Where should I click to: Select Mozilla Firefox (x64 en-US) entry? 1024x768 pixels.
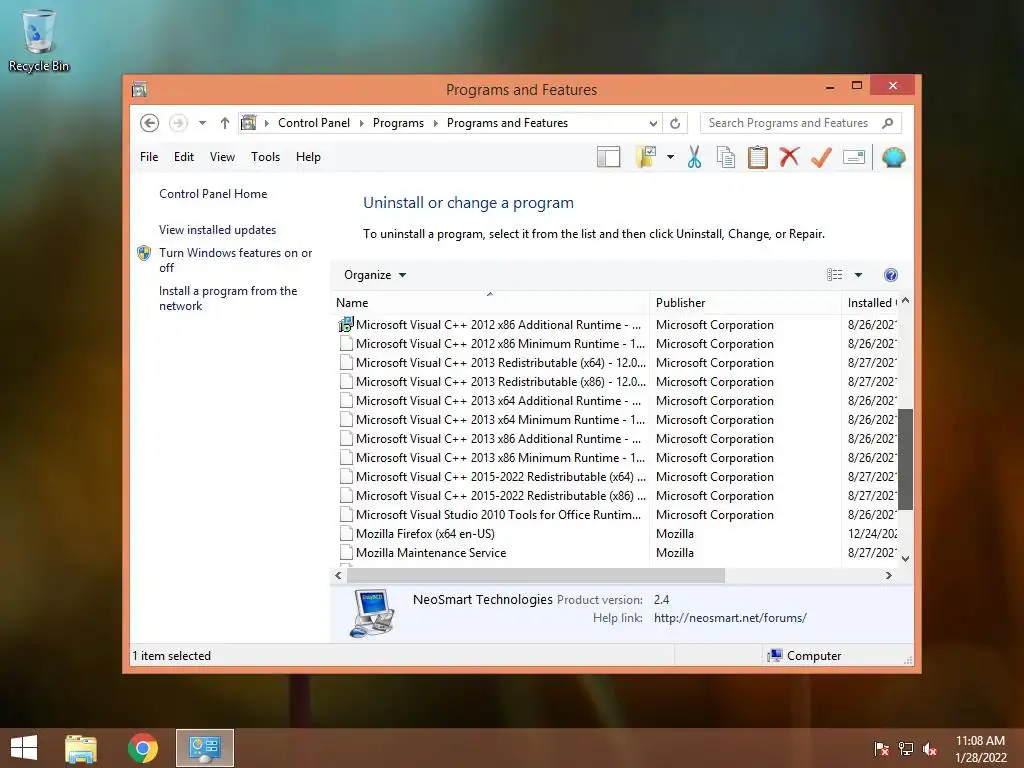tap(490, 534)
